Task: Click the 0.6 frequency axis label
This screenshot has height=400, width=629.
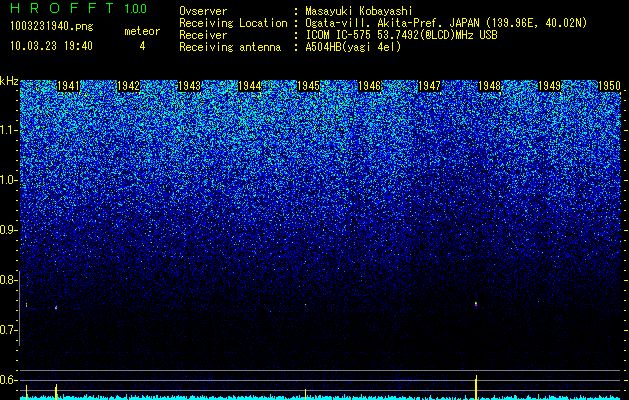Action: click(x=8, y=380)
